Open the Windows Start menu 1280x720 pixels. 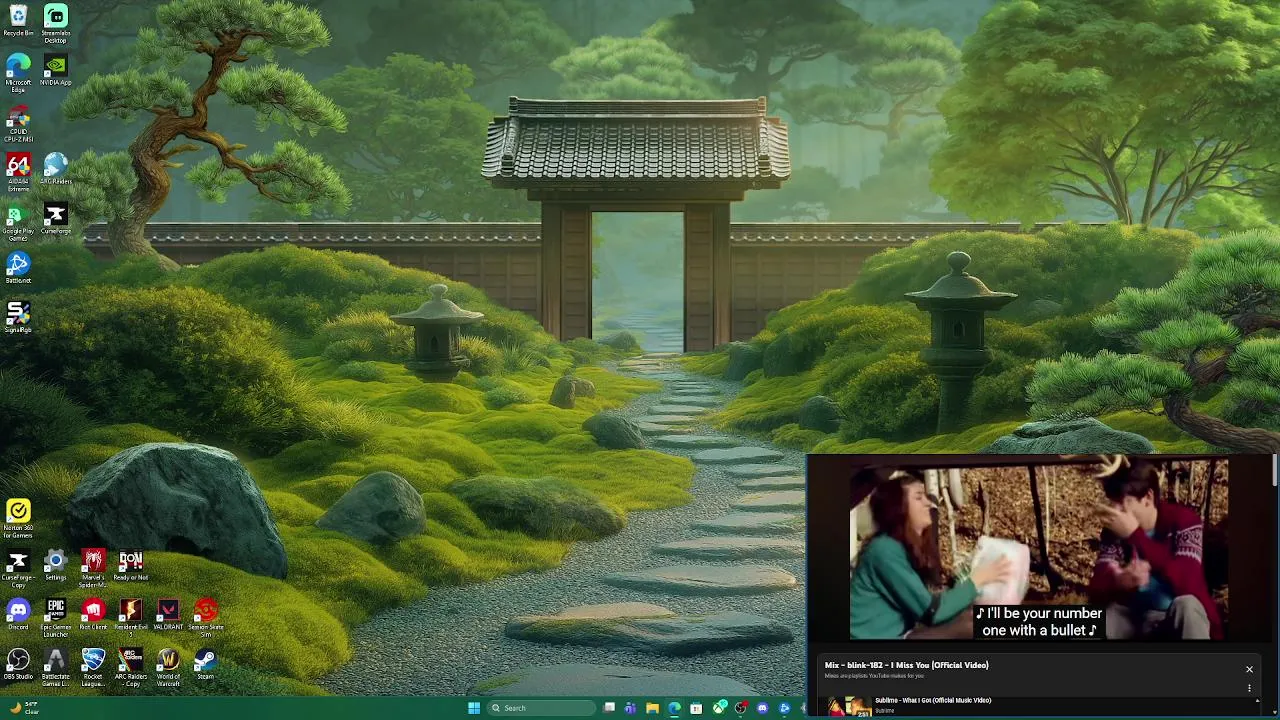click(474, 708)
